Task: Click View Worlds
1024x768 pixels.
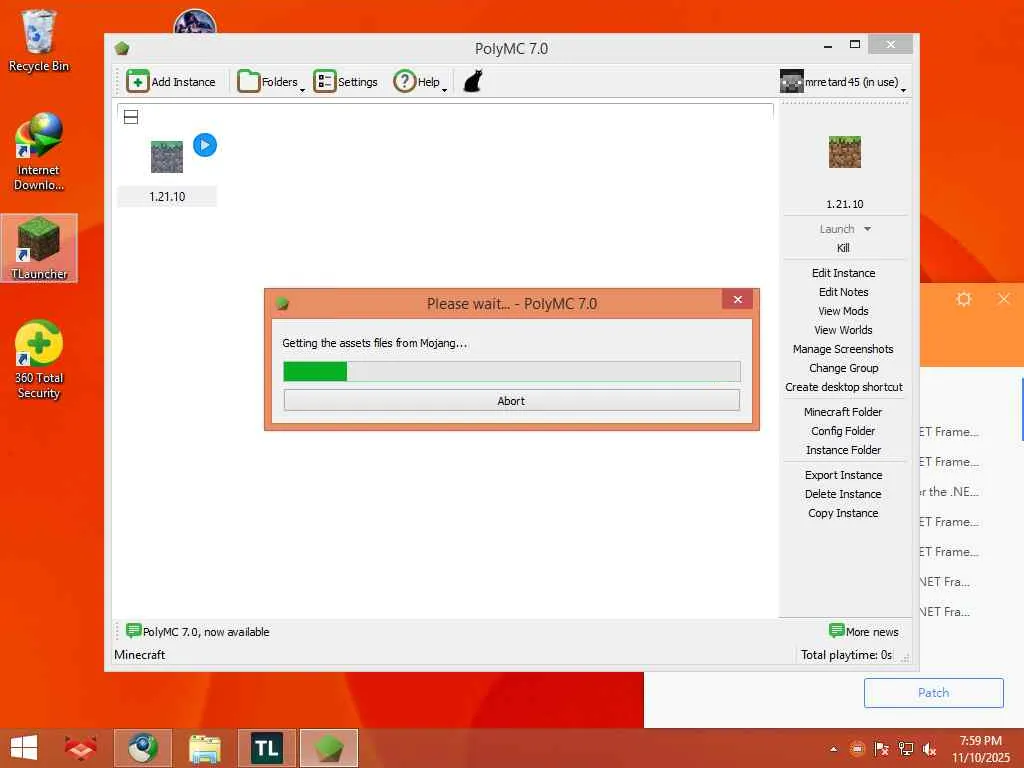Action: [843, 330]
